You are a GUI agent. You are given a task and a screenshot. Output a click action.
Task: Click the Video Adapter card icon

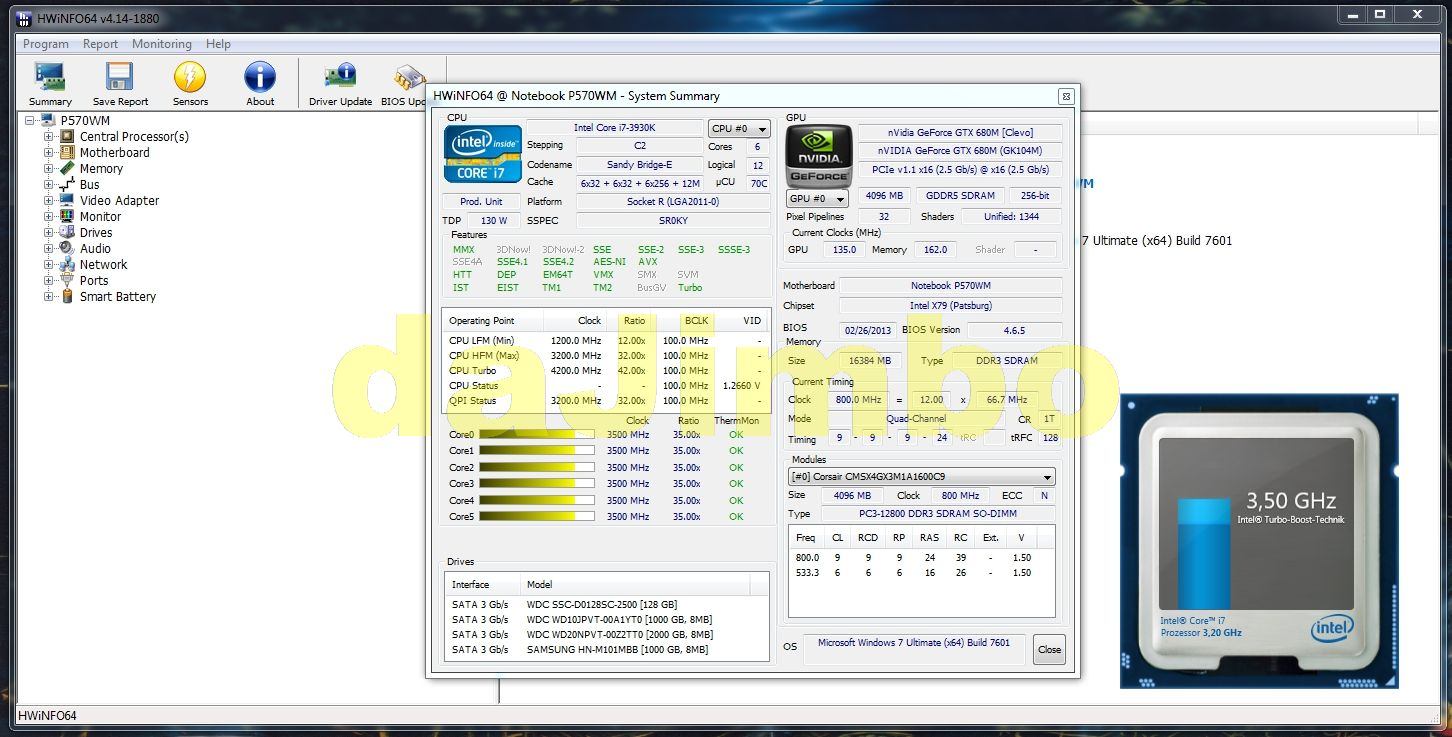point(67,201)
